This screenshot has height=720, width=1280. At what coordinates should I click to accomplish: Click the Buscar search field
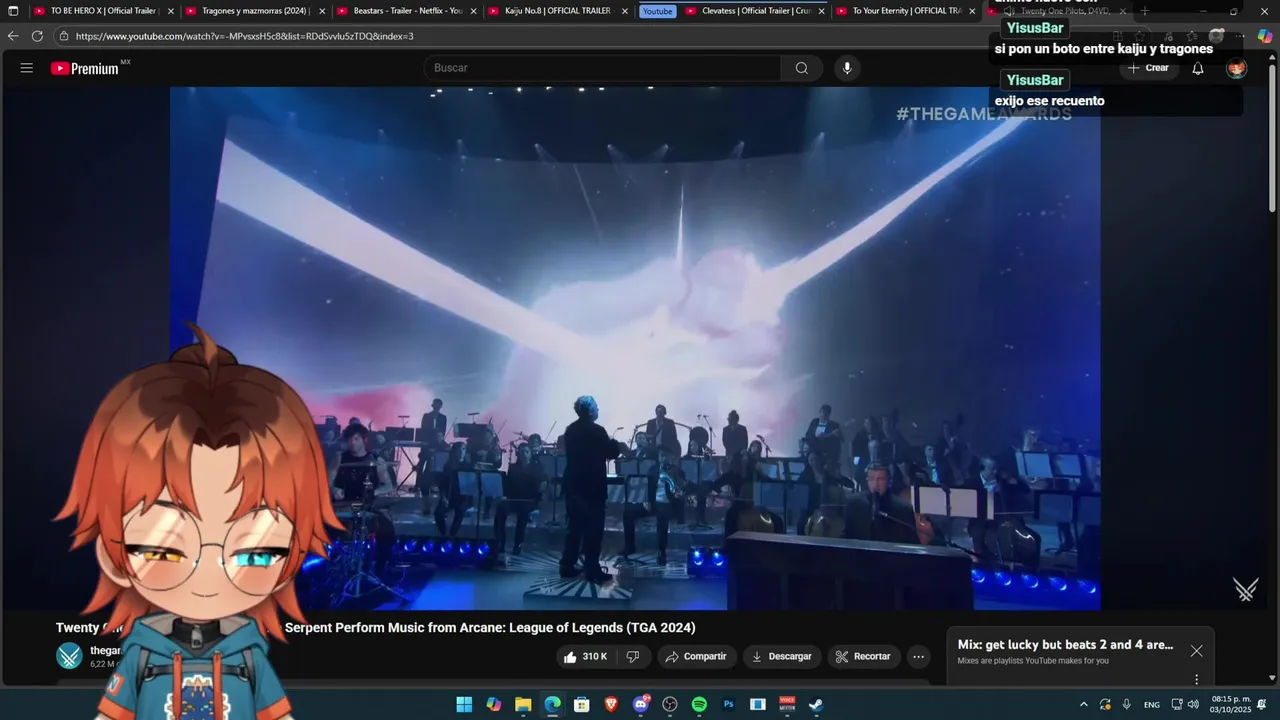(x=603, y=68)
